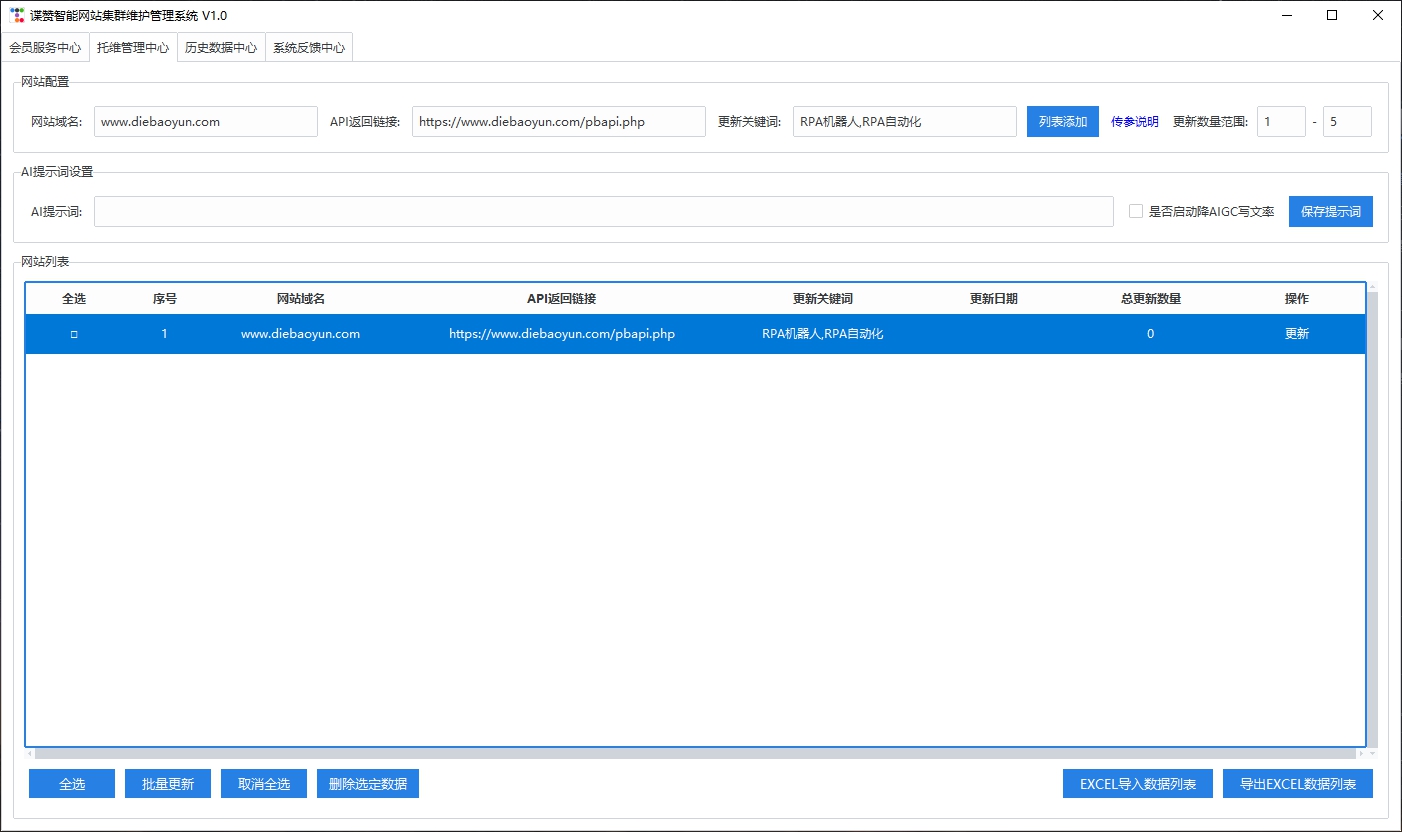Click the 网站域名 column header
Viewport: 1402px width, 832px height.
point(301,299)
